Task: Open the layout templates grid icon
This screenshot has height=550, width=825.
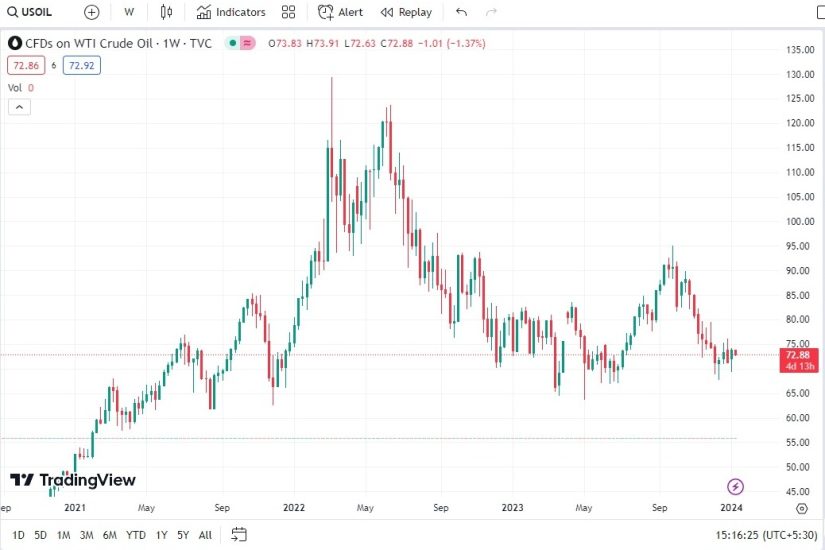Action: click(289, 12)
